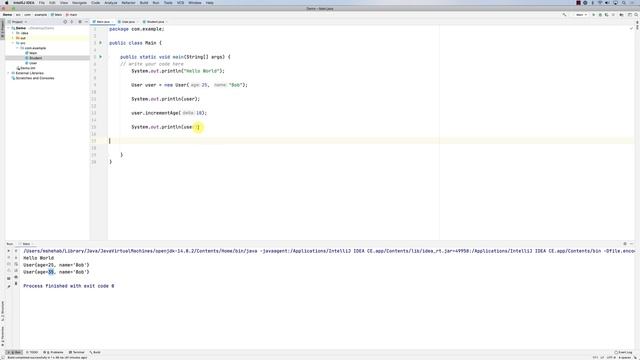
Task: Open the Refactor menu
Action: click(128, 3)
